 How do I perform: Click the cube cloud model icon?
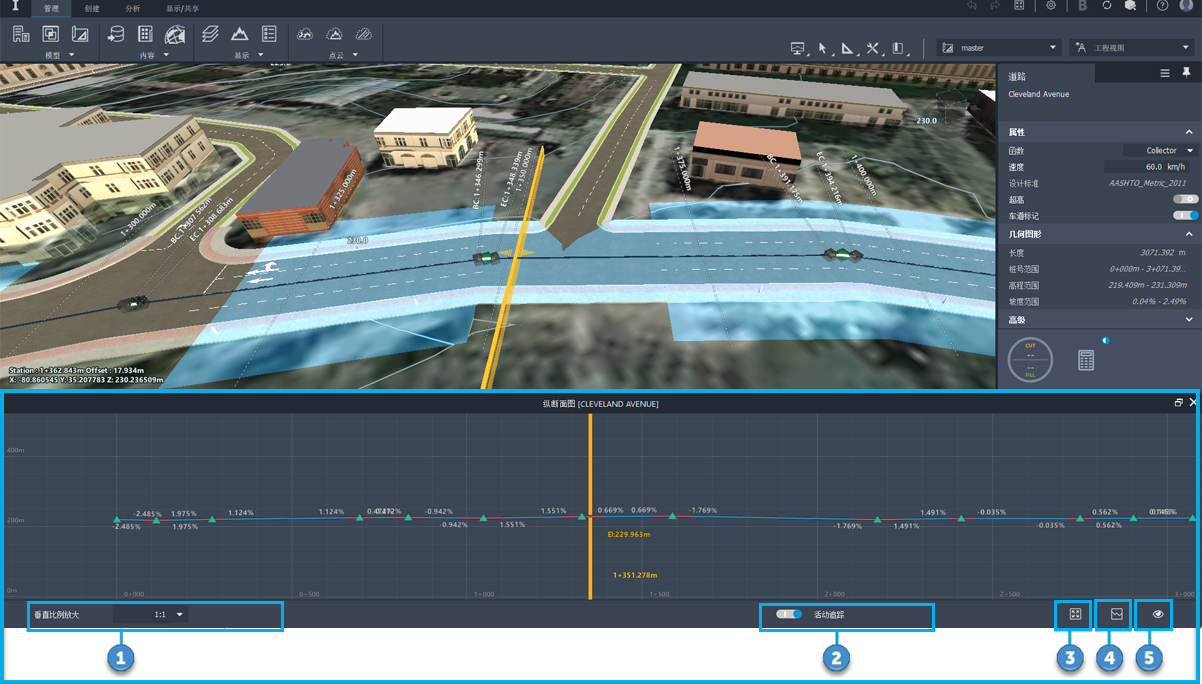[1130, 6]
